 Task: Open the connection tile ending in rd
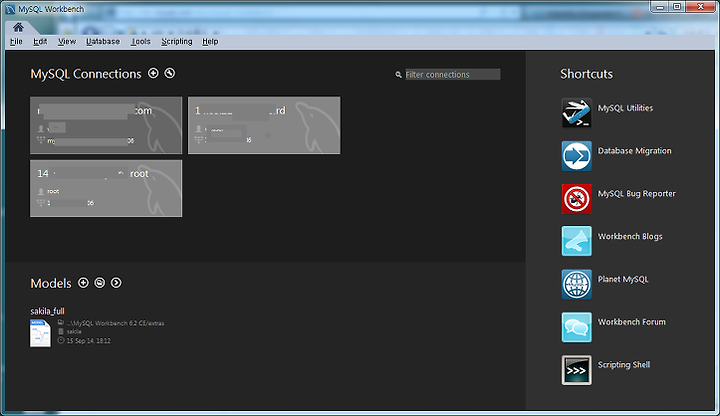pyautogui.click(x=264, y=125)
